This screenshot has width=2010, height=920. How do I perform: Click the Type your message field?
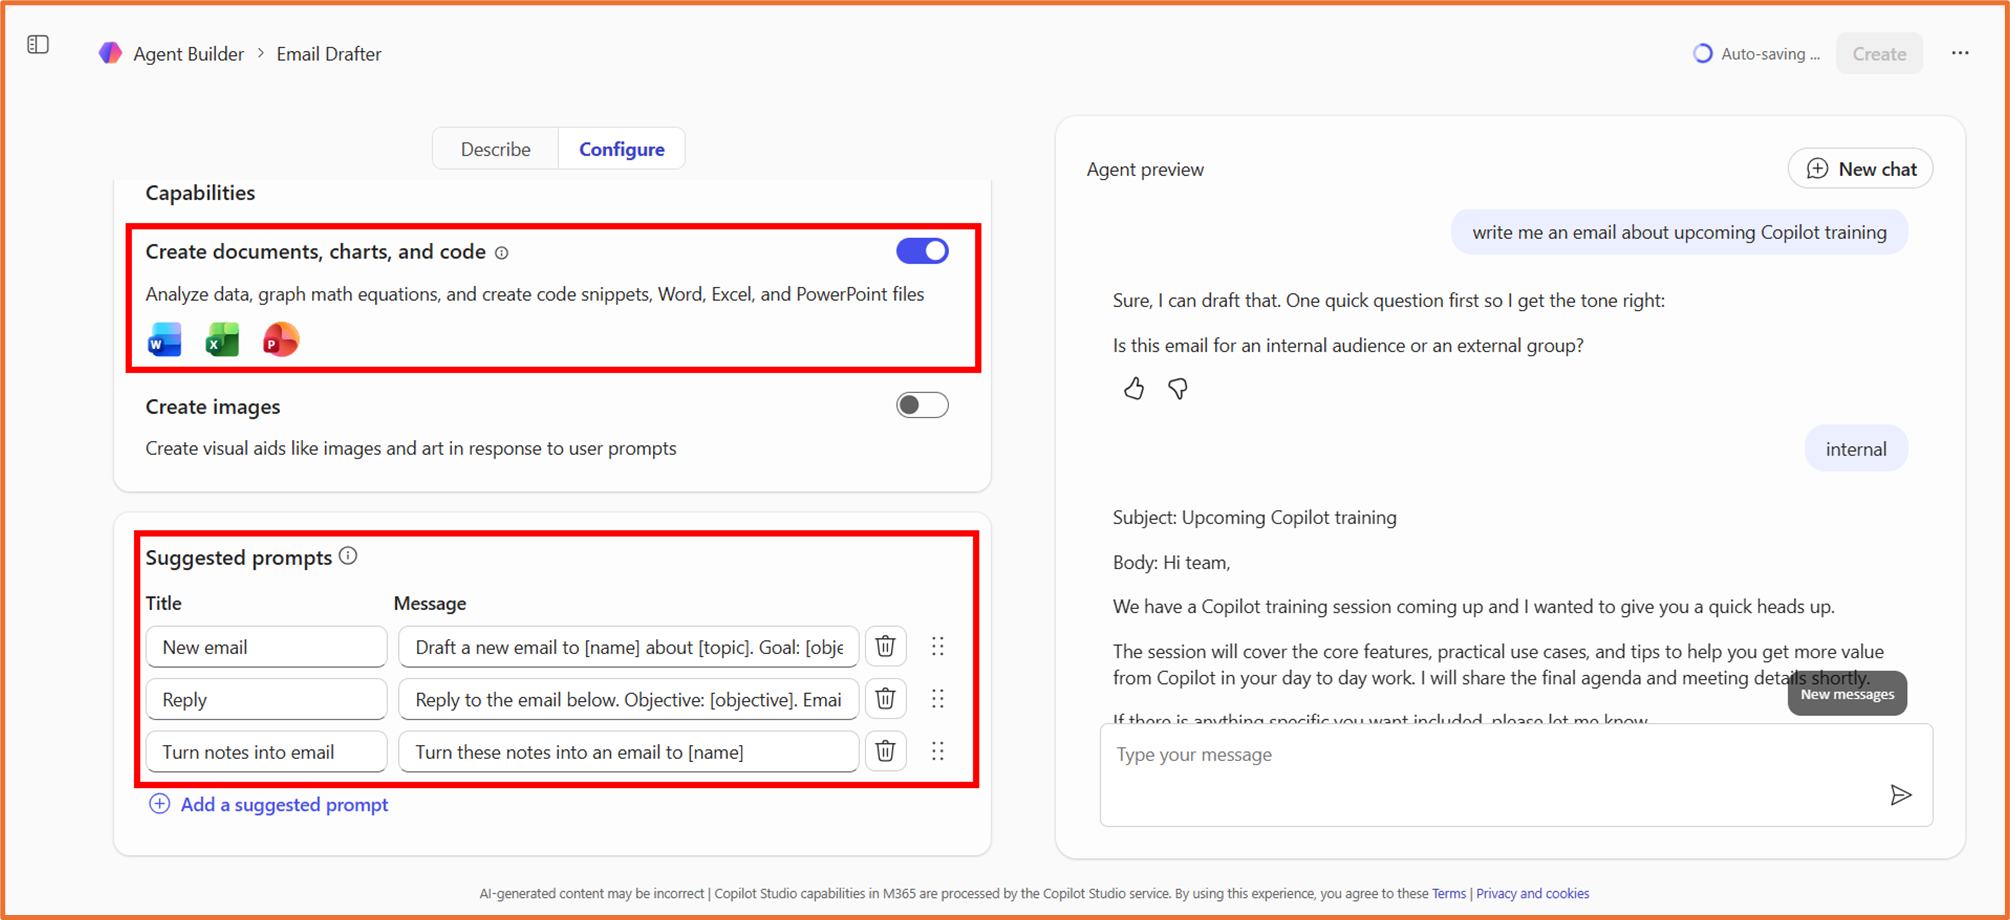click(1516, 775)
